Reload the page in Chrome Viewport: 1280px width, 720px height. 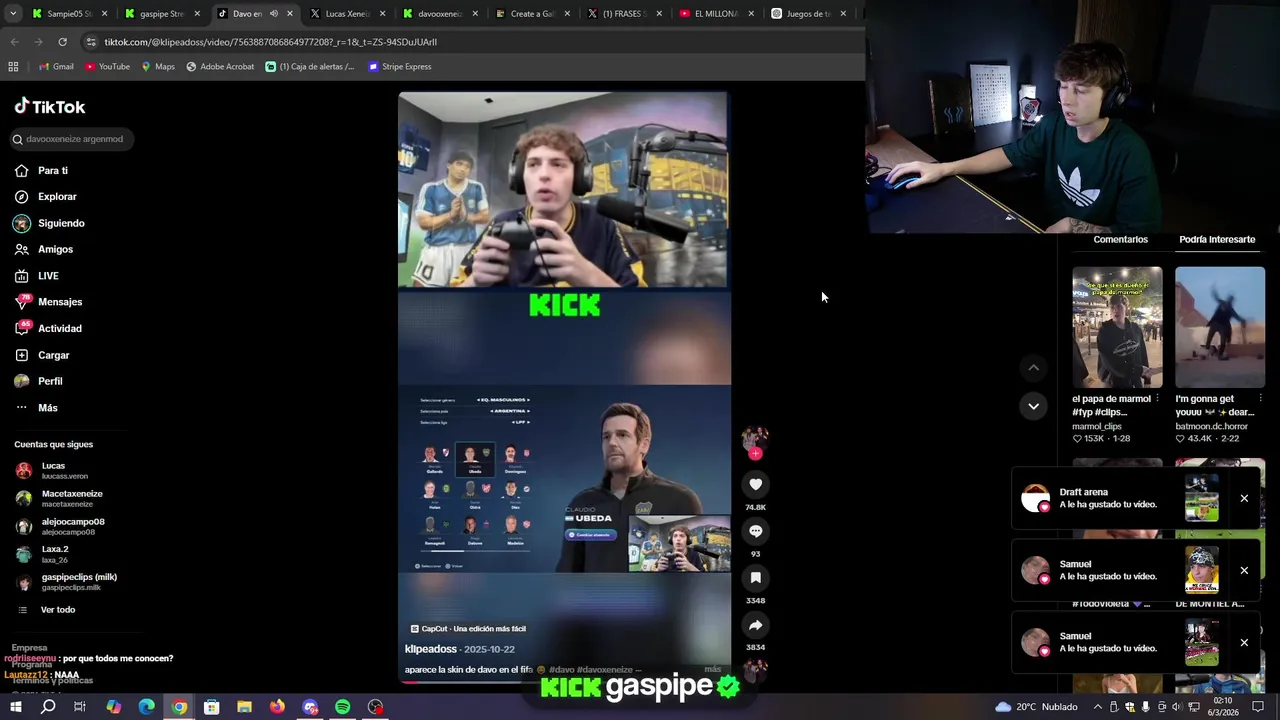[x=62, y=42]
